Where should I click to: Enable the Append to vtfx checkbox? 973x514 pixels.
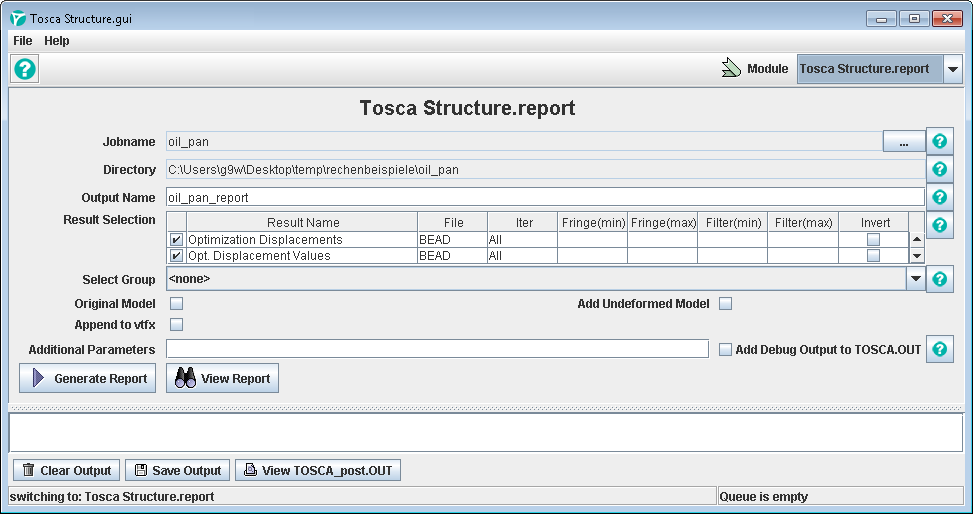177,325
